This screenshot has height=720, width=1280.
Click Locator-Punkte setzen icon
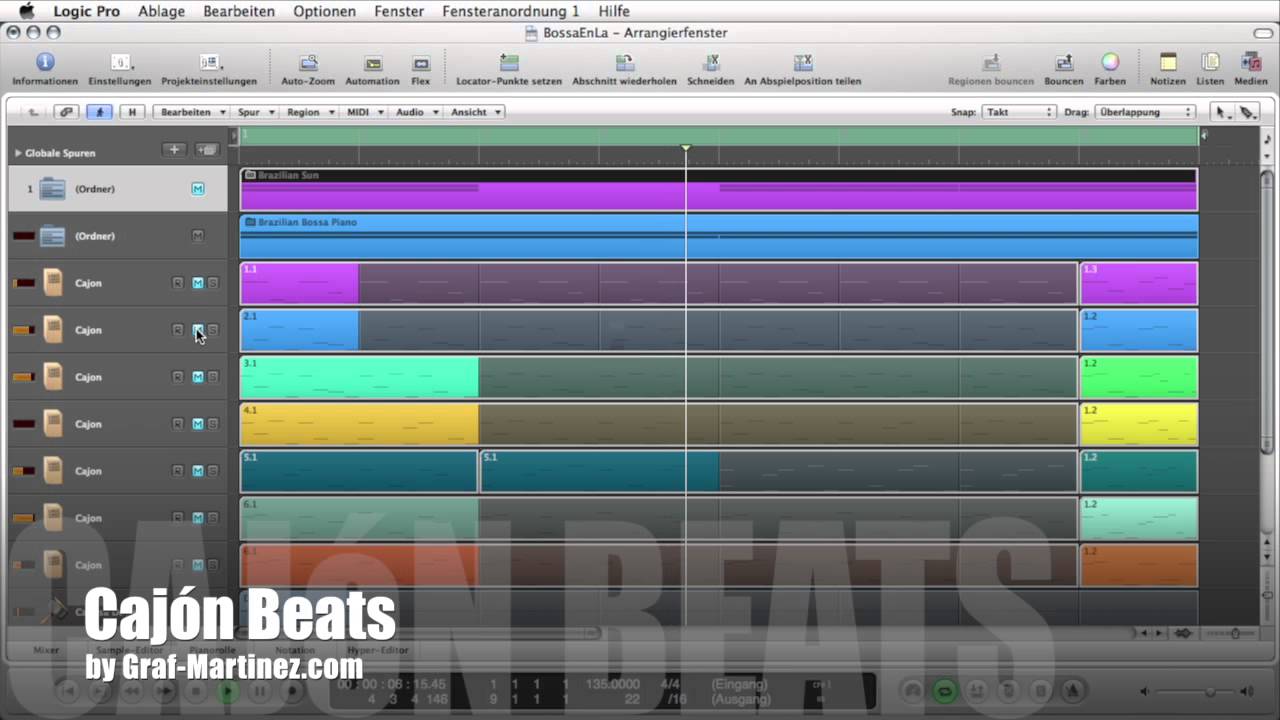[x=509, y=62]
